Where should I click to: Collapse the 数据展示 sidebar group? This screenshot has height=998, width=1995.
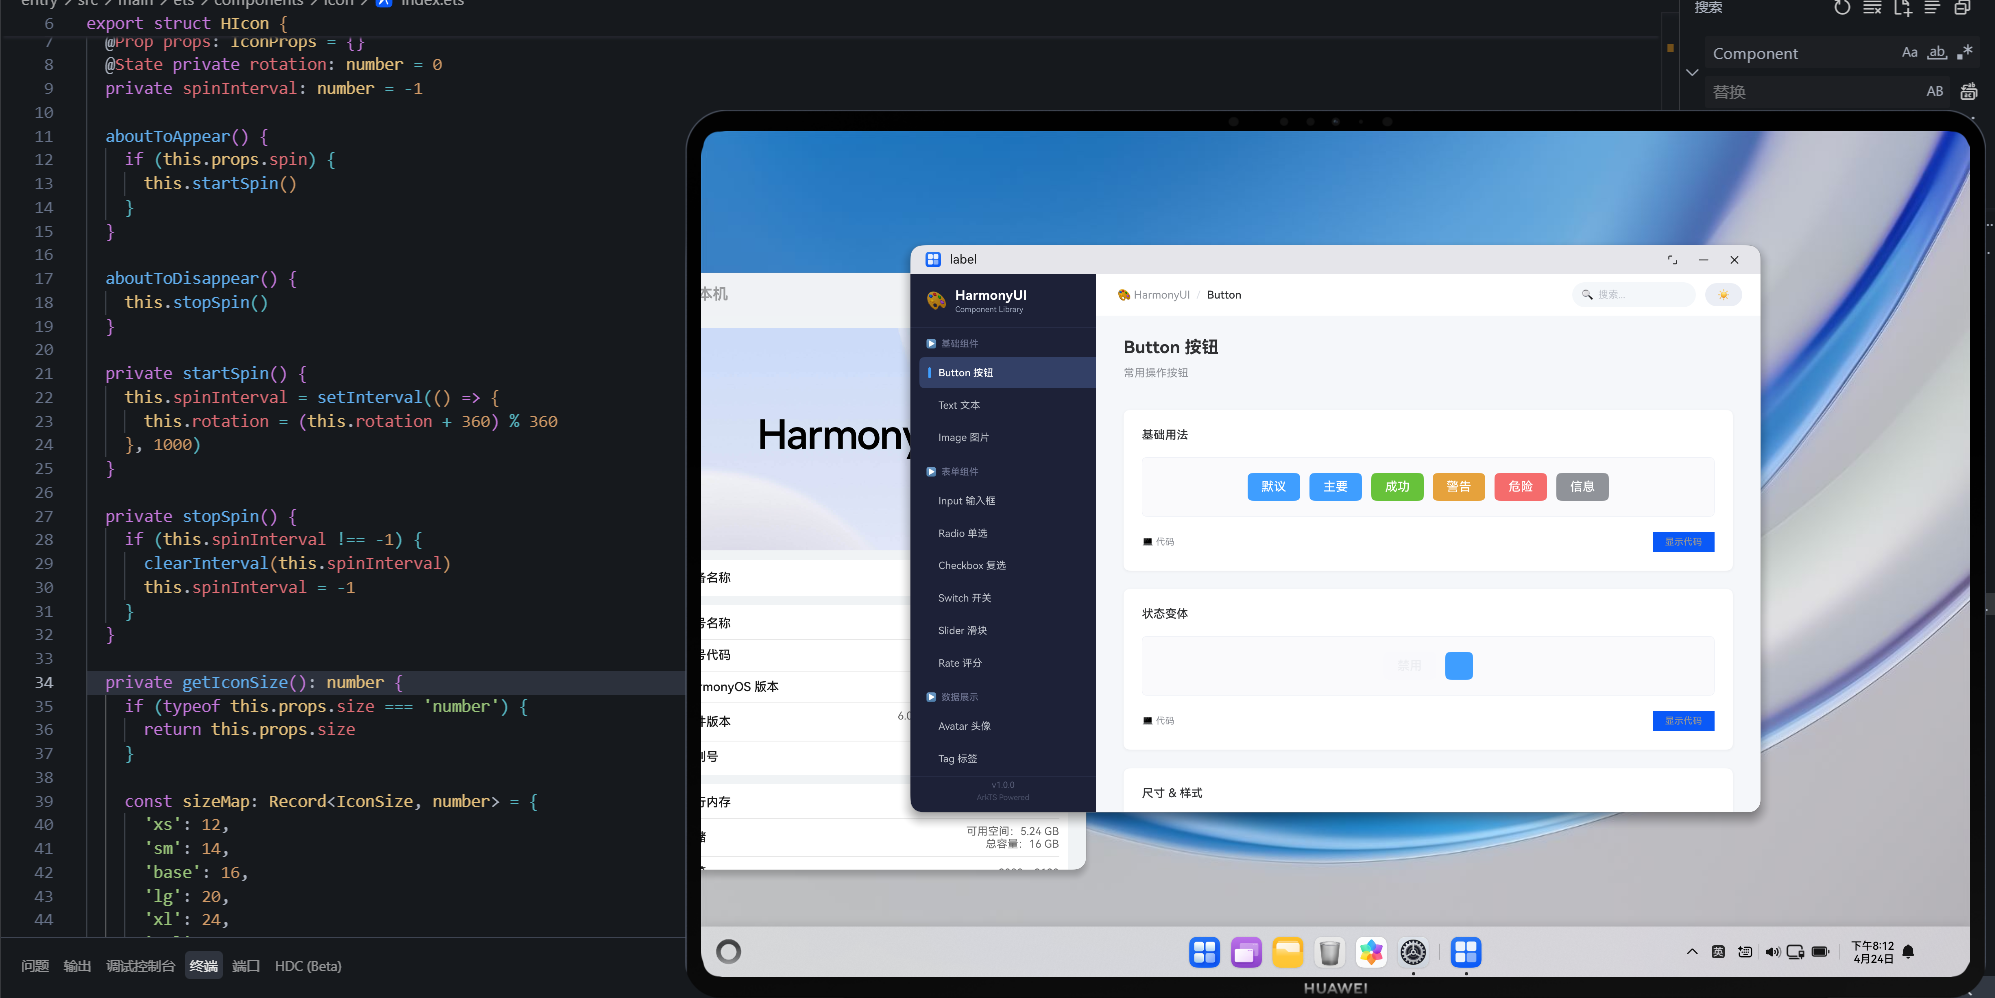tap(952, 697)
